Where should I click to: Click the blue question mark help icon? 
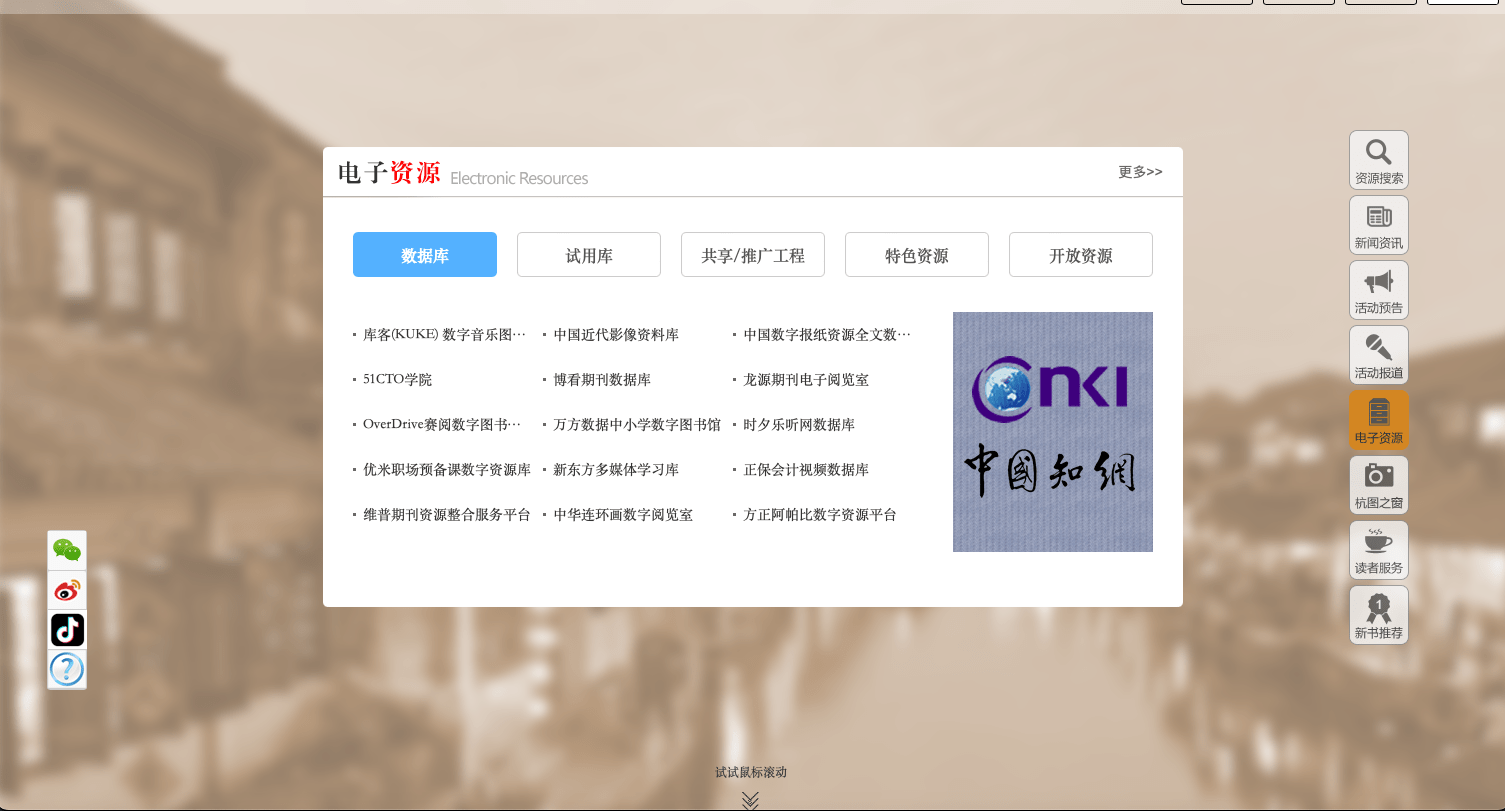[x=67, y=670]
